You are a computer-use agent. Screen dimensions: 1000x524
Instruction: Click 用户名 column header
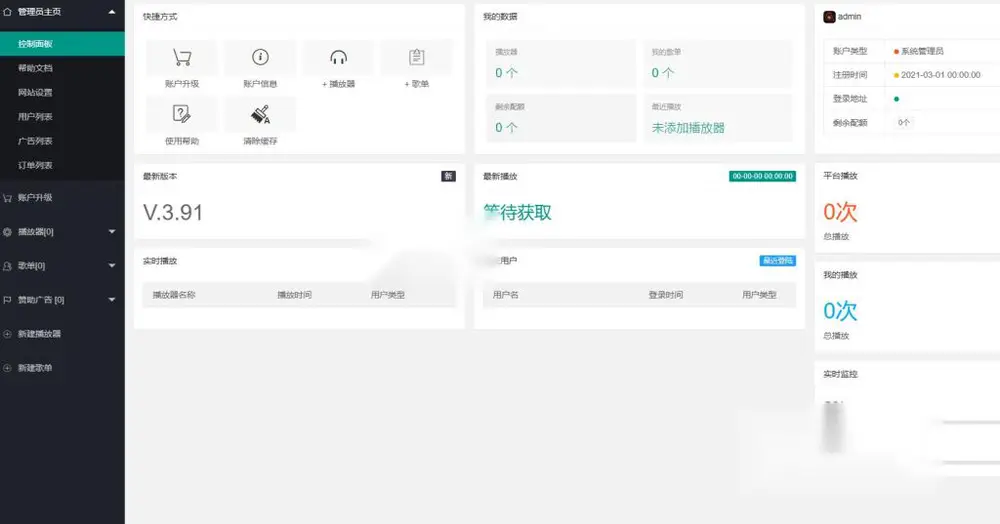click(x=506, y=295)
